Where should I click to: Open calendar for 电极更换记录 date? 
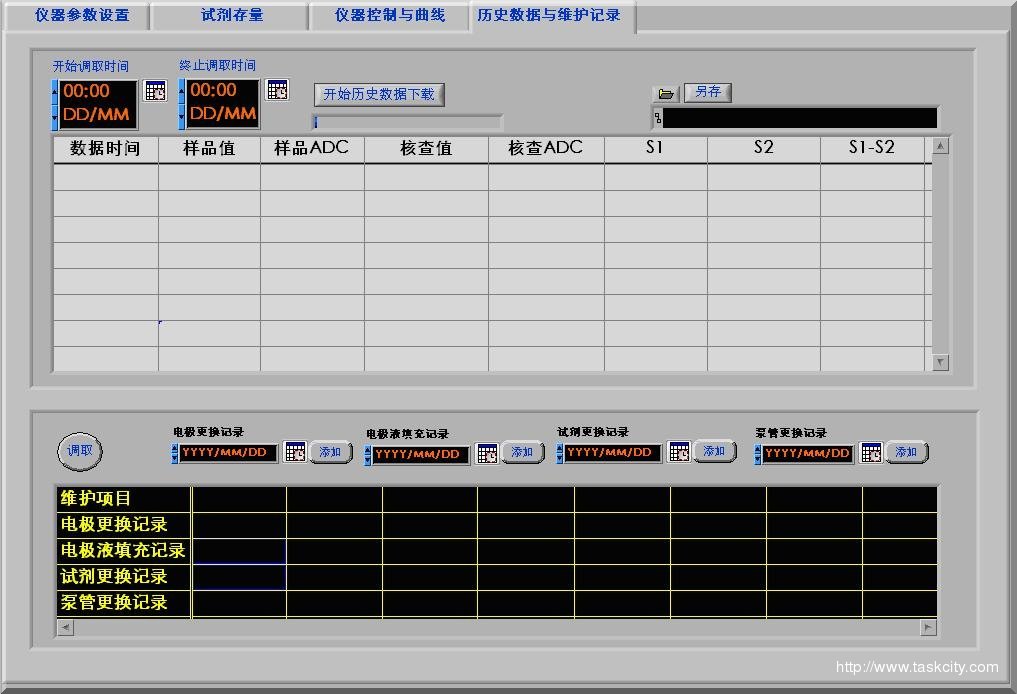coord(295,452)
